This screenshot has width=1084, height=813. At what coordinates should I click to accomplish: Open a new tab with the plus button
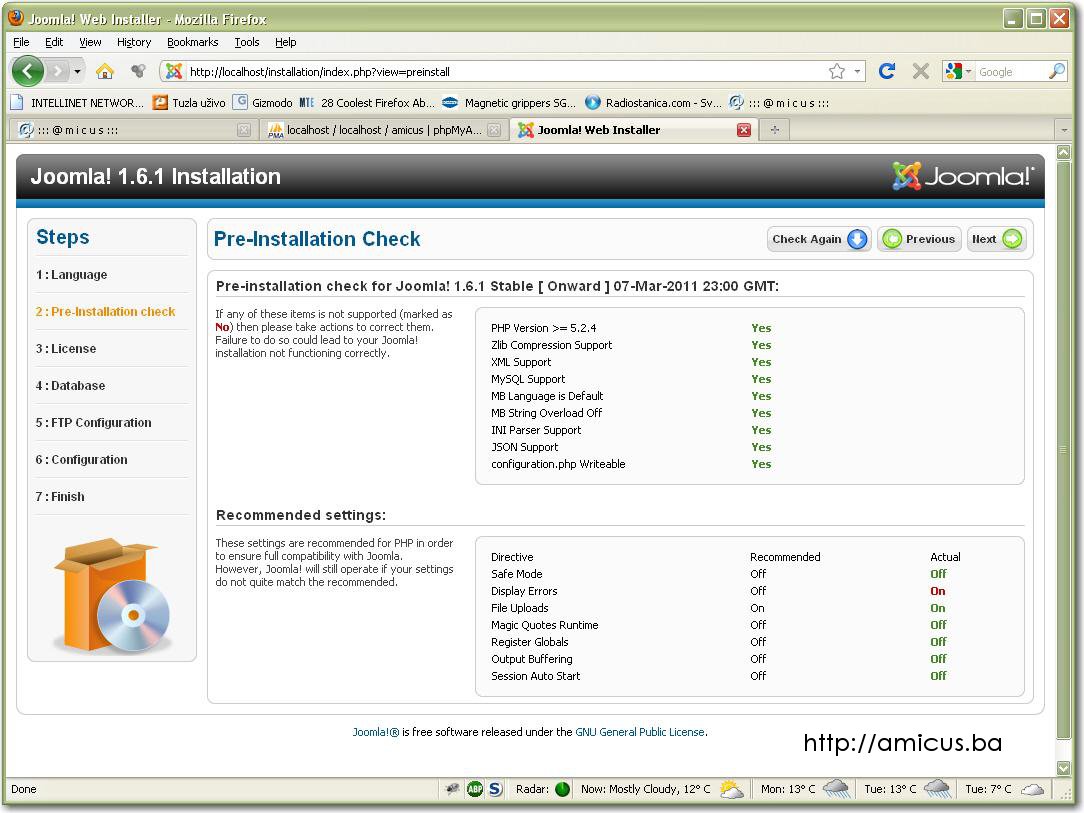(x=774, y=130)
